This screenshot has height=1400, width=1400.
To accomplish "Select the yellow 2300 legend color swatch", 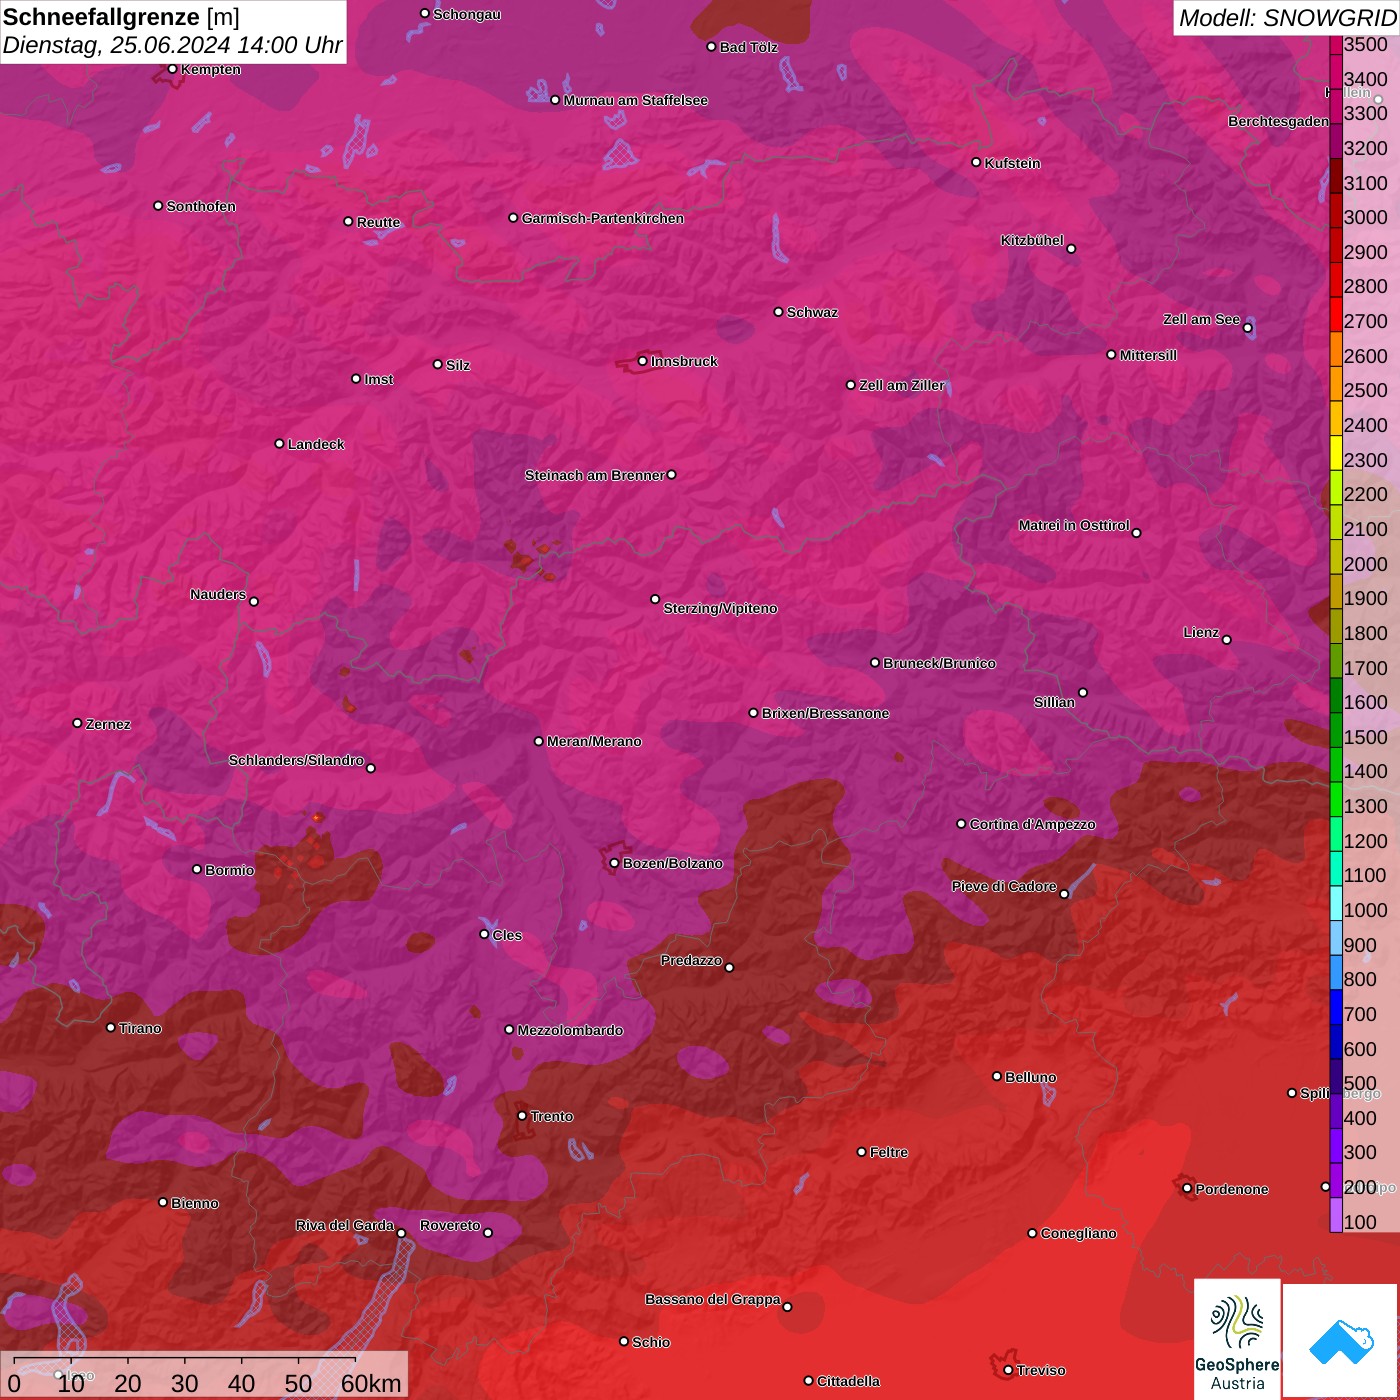I will [x=1335, y=453].
